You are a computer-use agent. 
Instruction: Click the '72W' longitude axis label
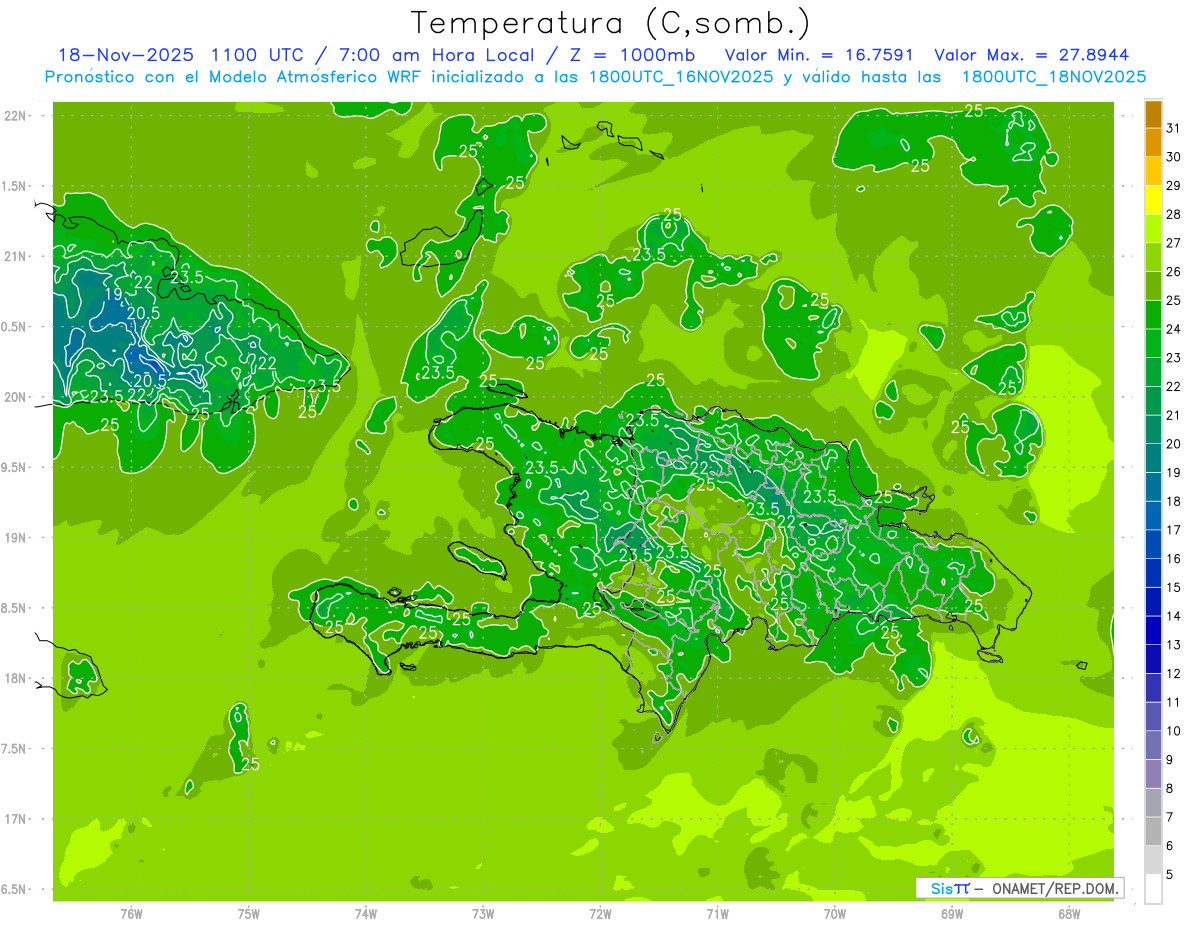click(600, 914)
